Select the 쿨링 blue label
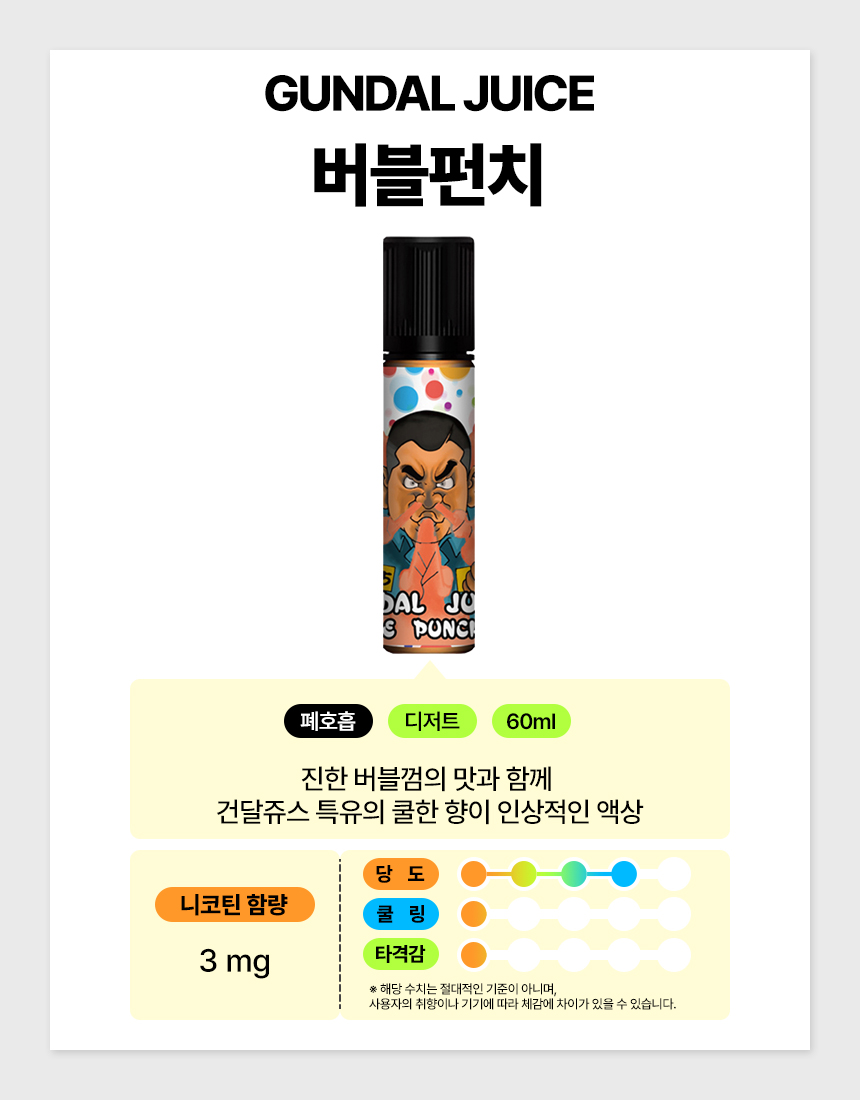The width and height of the screenshot is (860, 1100). coord(401,914)
